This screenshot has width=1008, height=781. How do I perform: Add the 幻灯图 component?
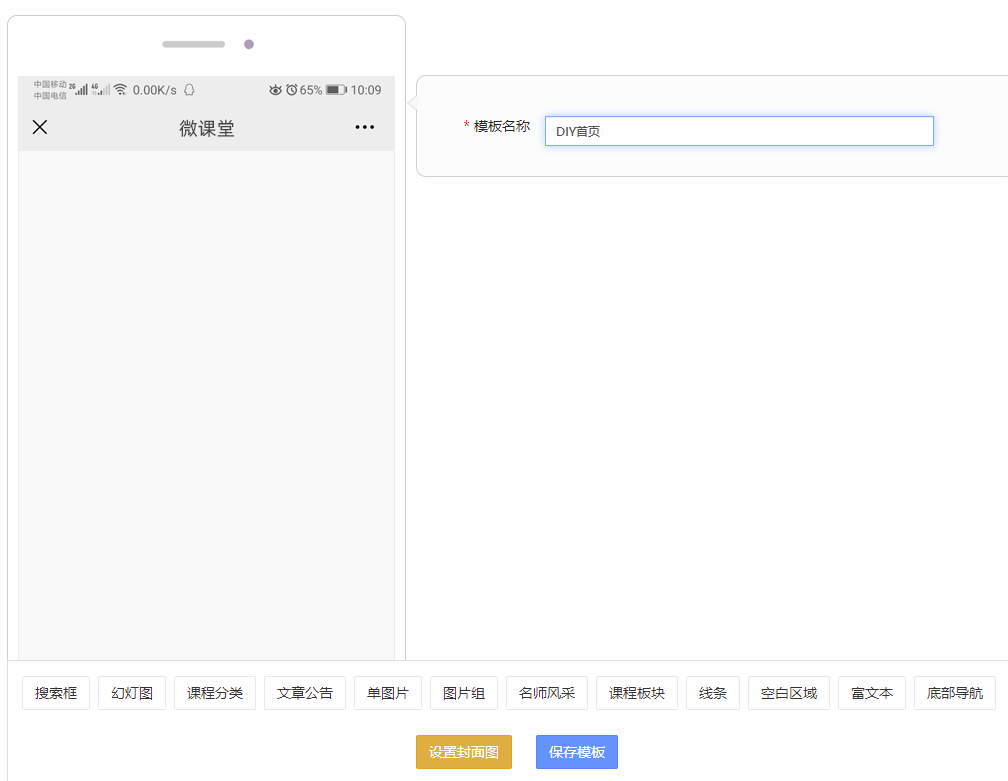tap(132, 693)
